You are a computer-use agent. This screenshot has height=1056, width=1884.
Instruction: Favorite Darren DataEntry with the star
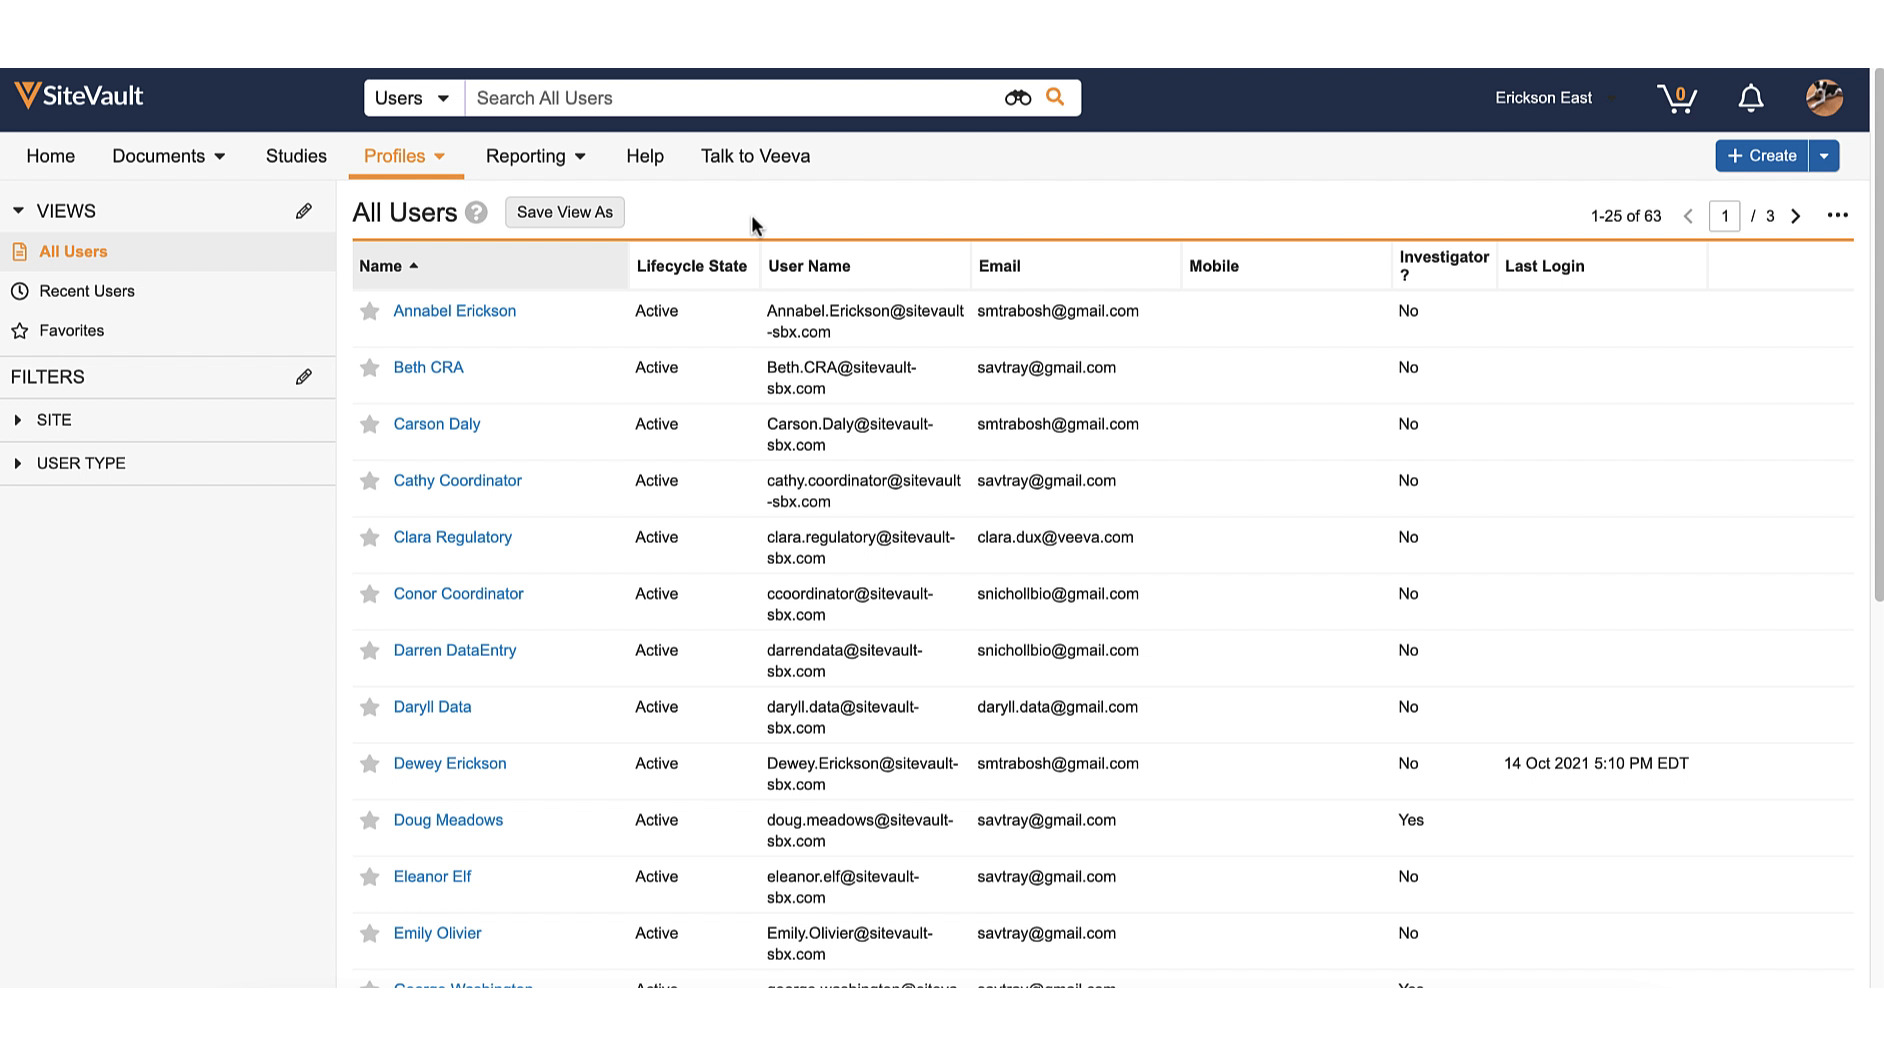[370, 651]
